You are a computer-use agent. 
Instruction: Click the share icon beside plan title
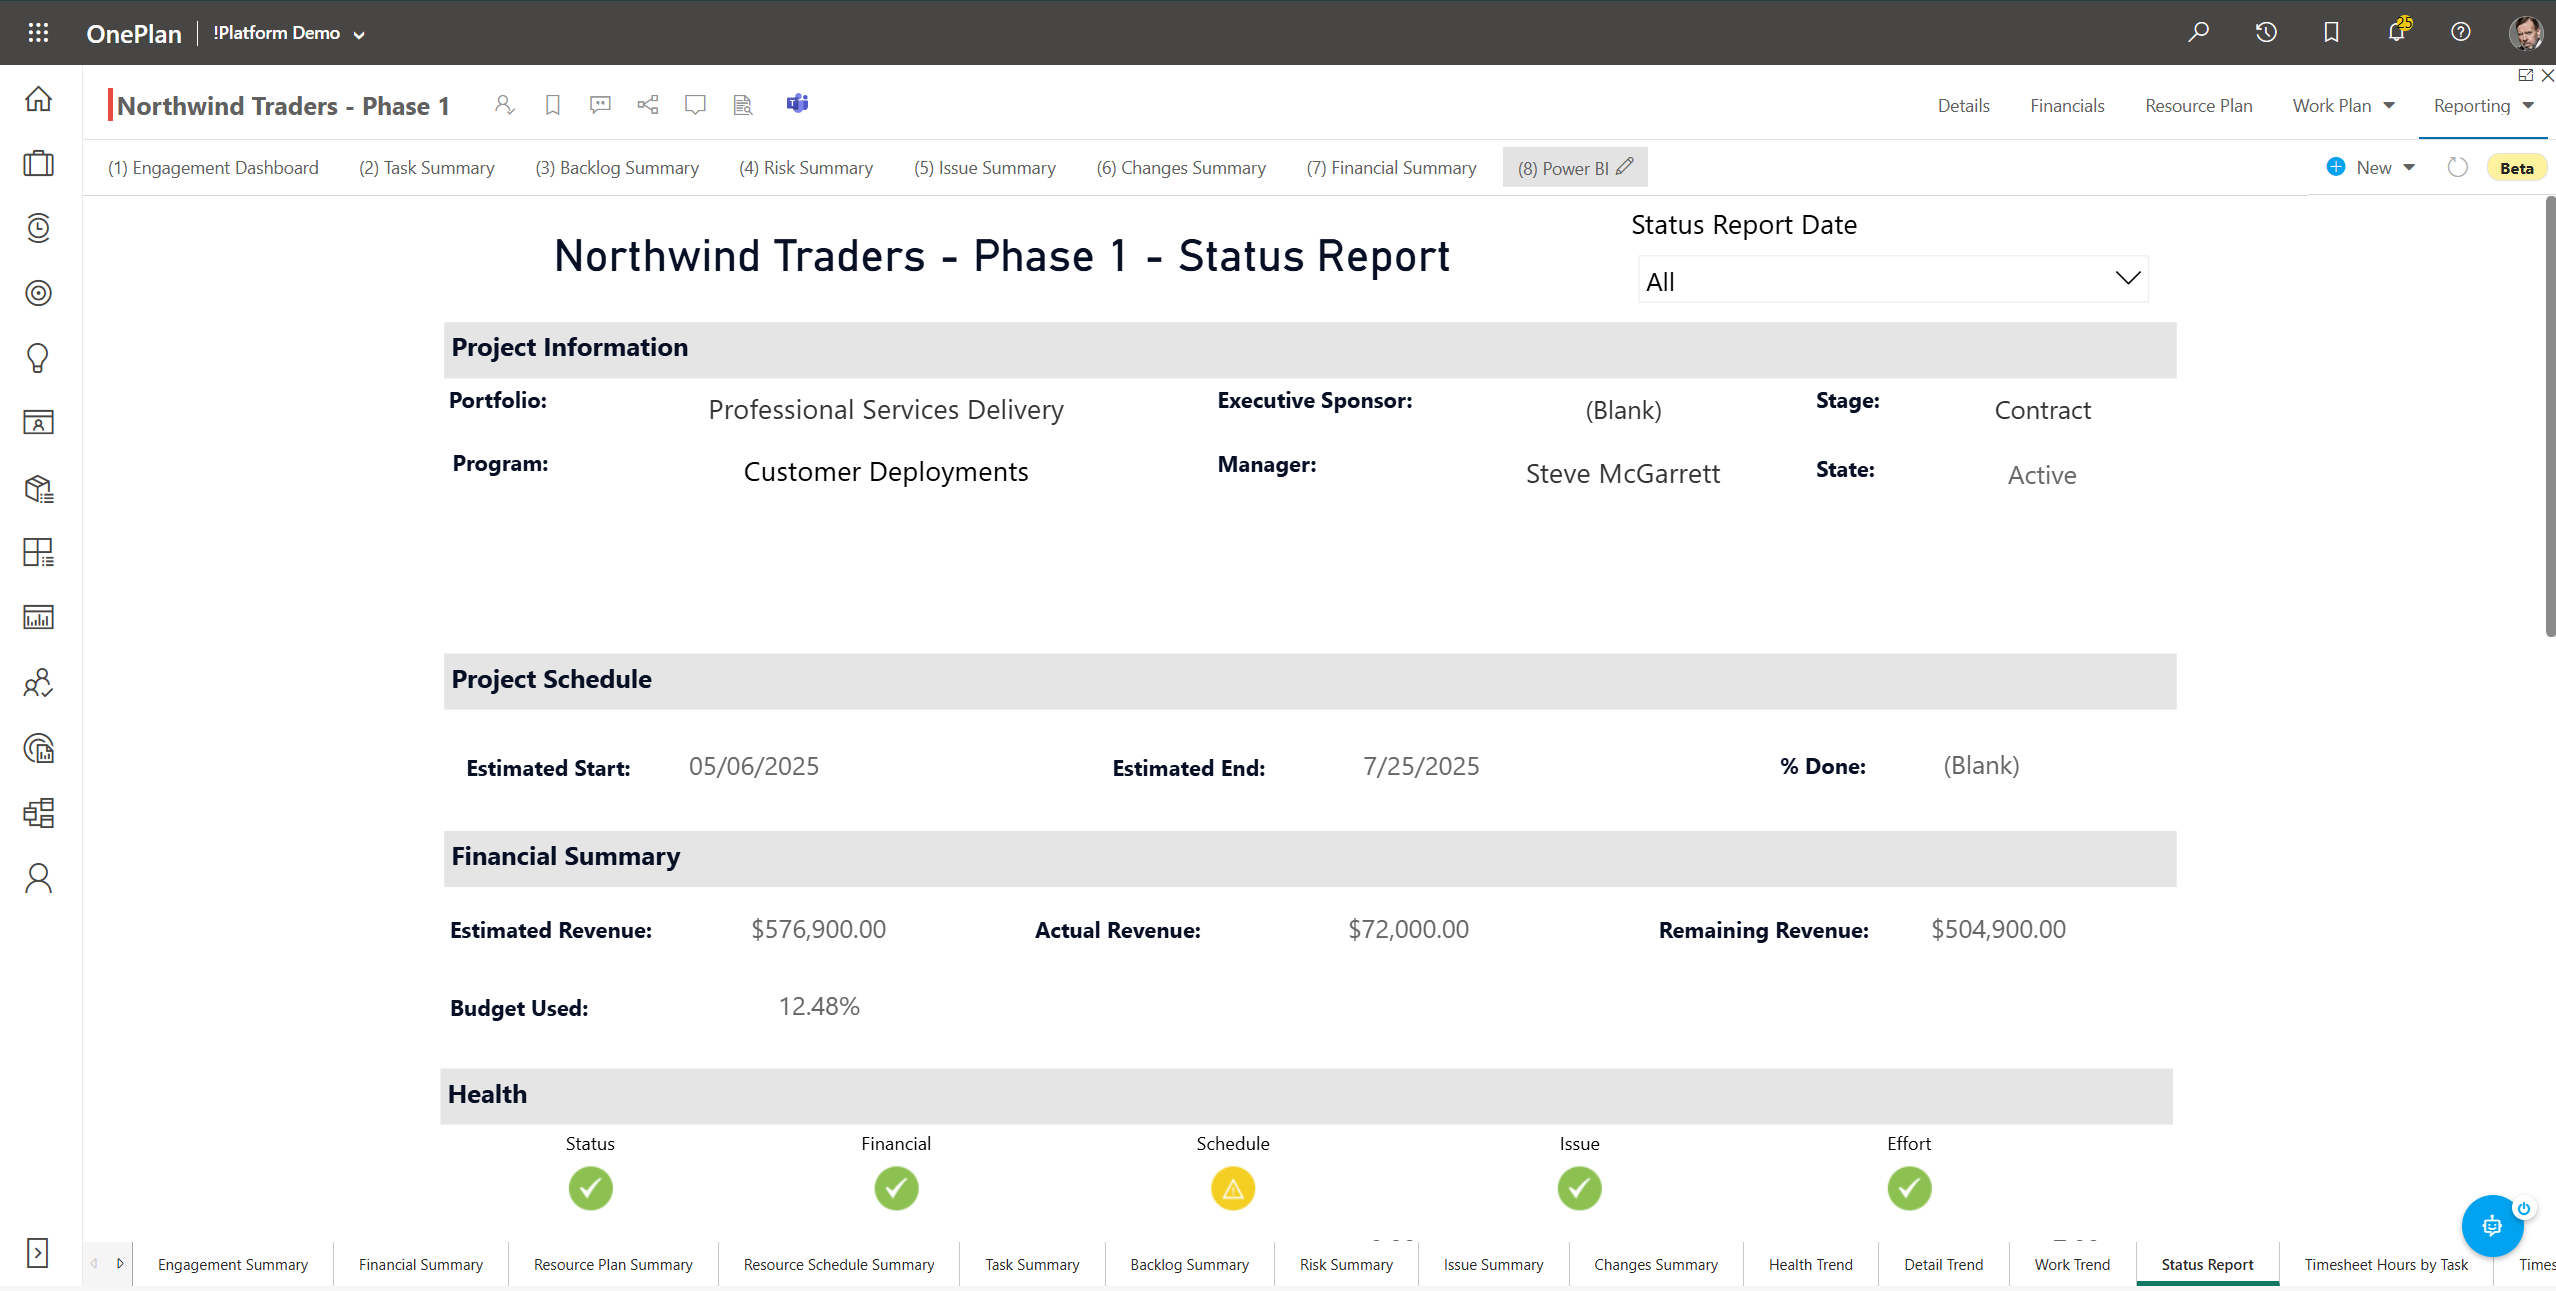coord(648,104)
